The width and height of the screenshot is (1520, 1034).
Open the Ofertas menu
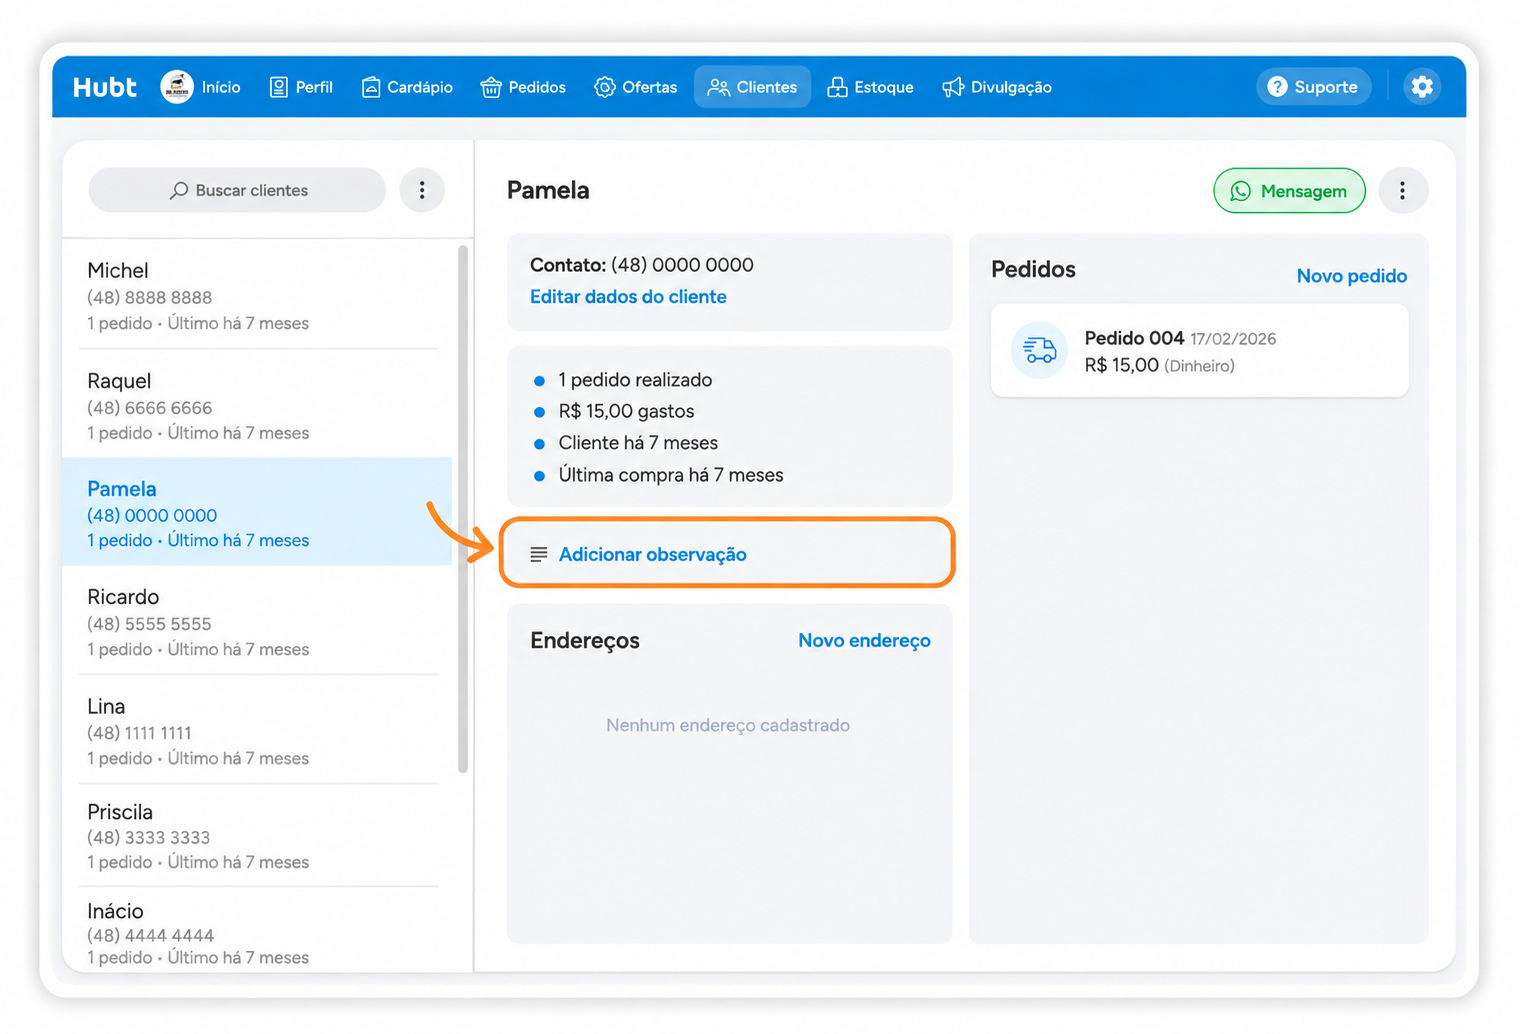point(635,87)
